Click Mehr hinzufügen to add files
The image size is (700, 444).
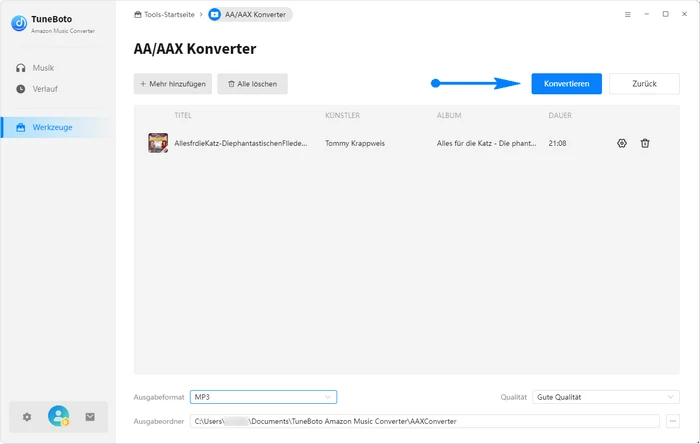point(173,84)
